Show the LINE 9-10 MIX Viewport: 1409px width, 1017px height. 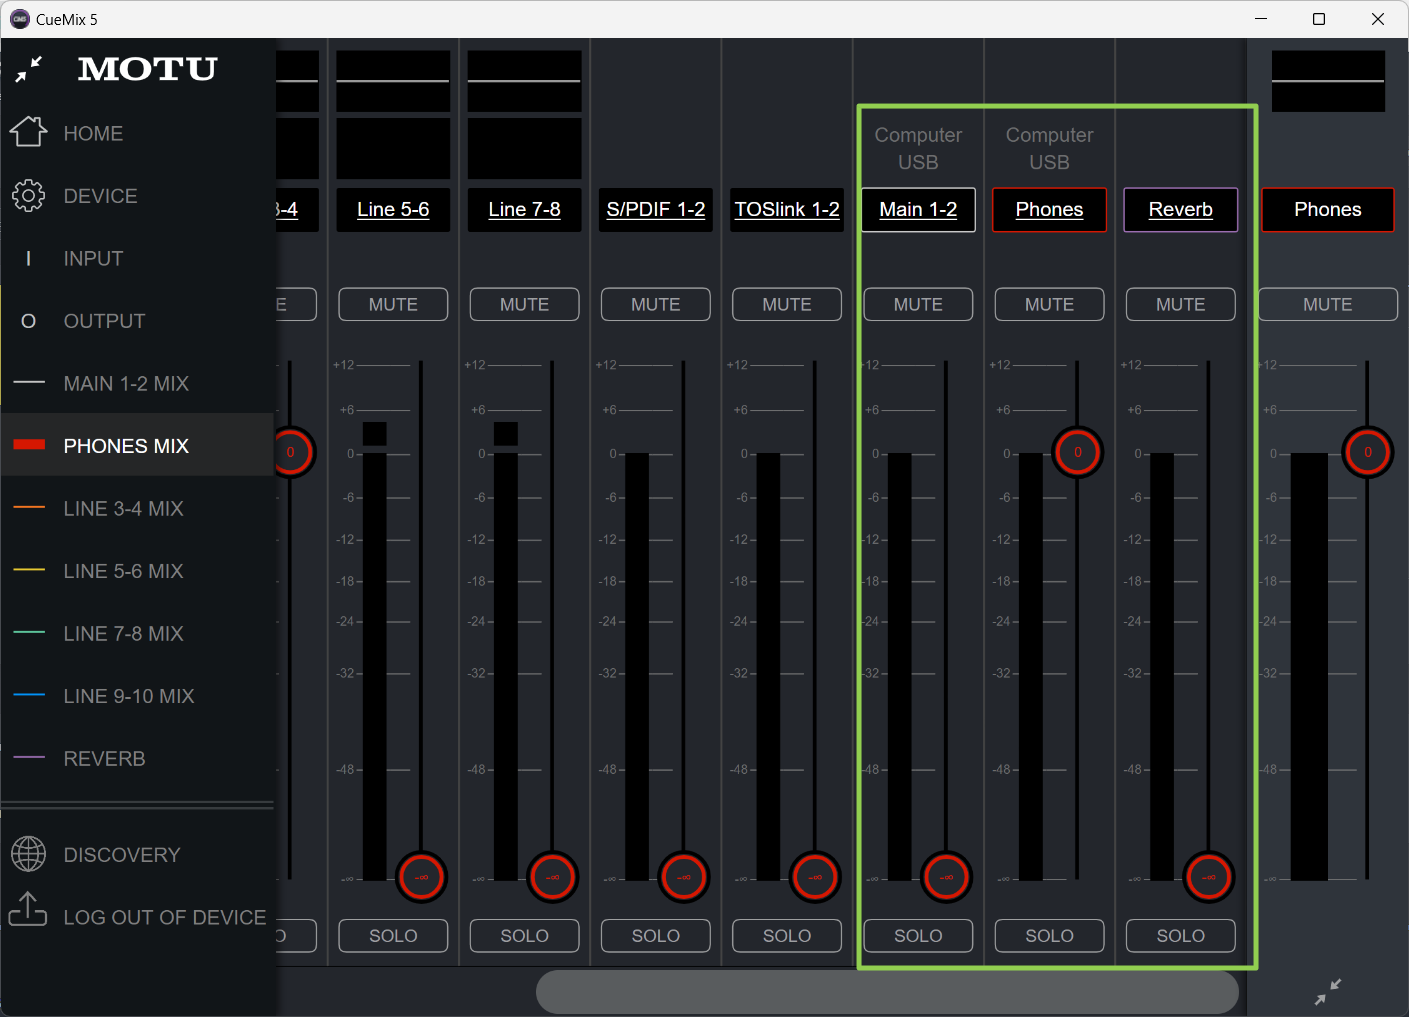137,696
